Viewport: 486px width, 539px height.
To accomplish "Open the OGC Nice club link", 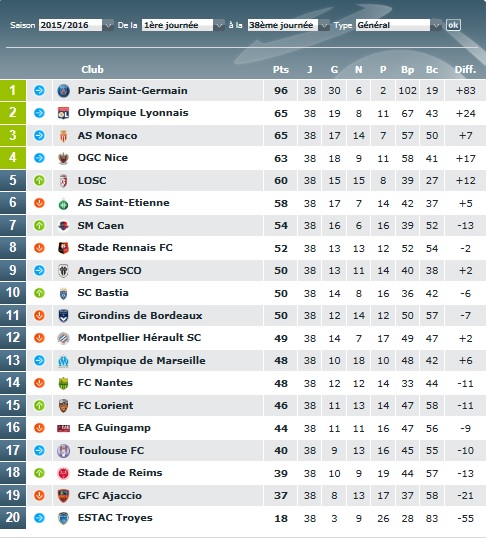I will click(103, 158).
